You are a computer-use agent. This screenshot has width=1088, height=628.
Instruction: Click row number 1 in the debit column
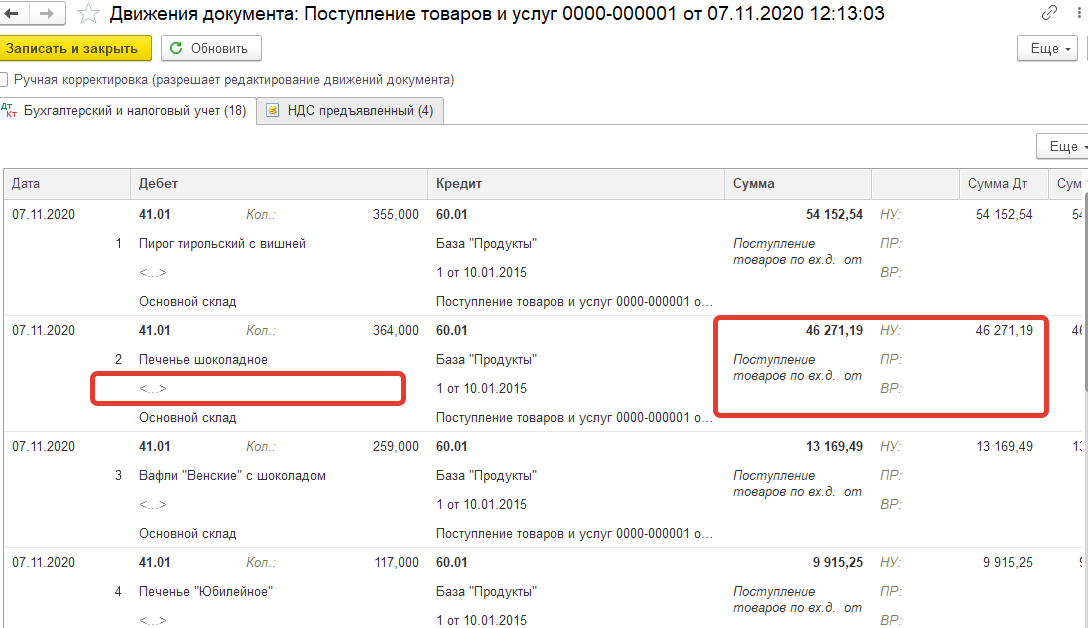(119, 244)
